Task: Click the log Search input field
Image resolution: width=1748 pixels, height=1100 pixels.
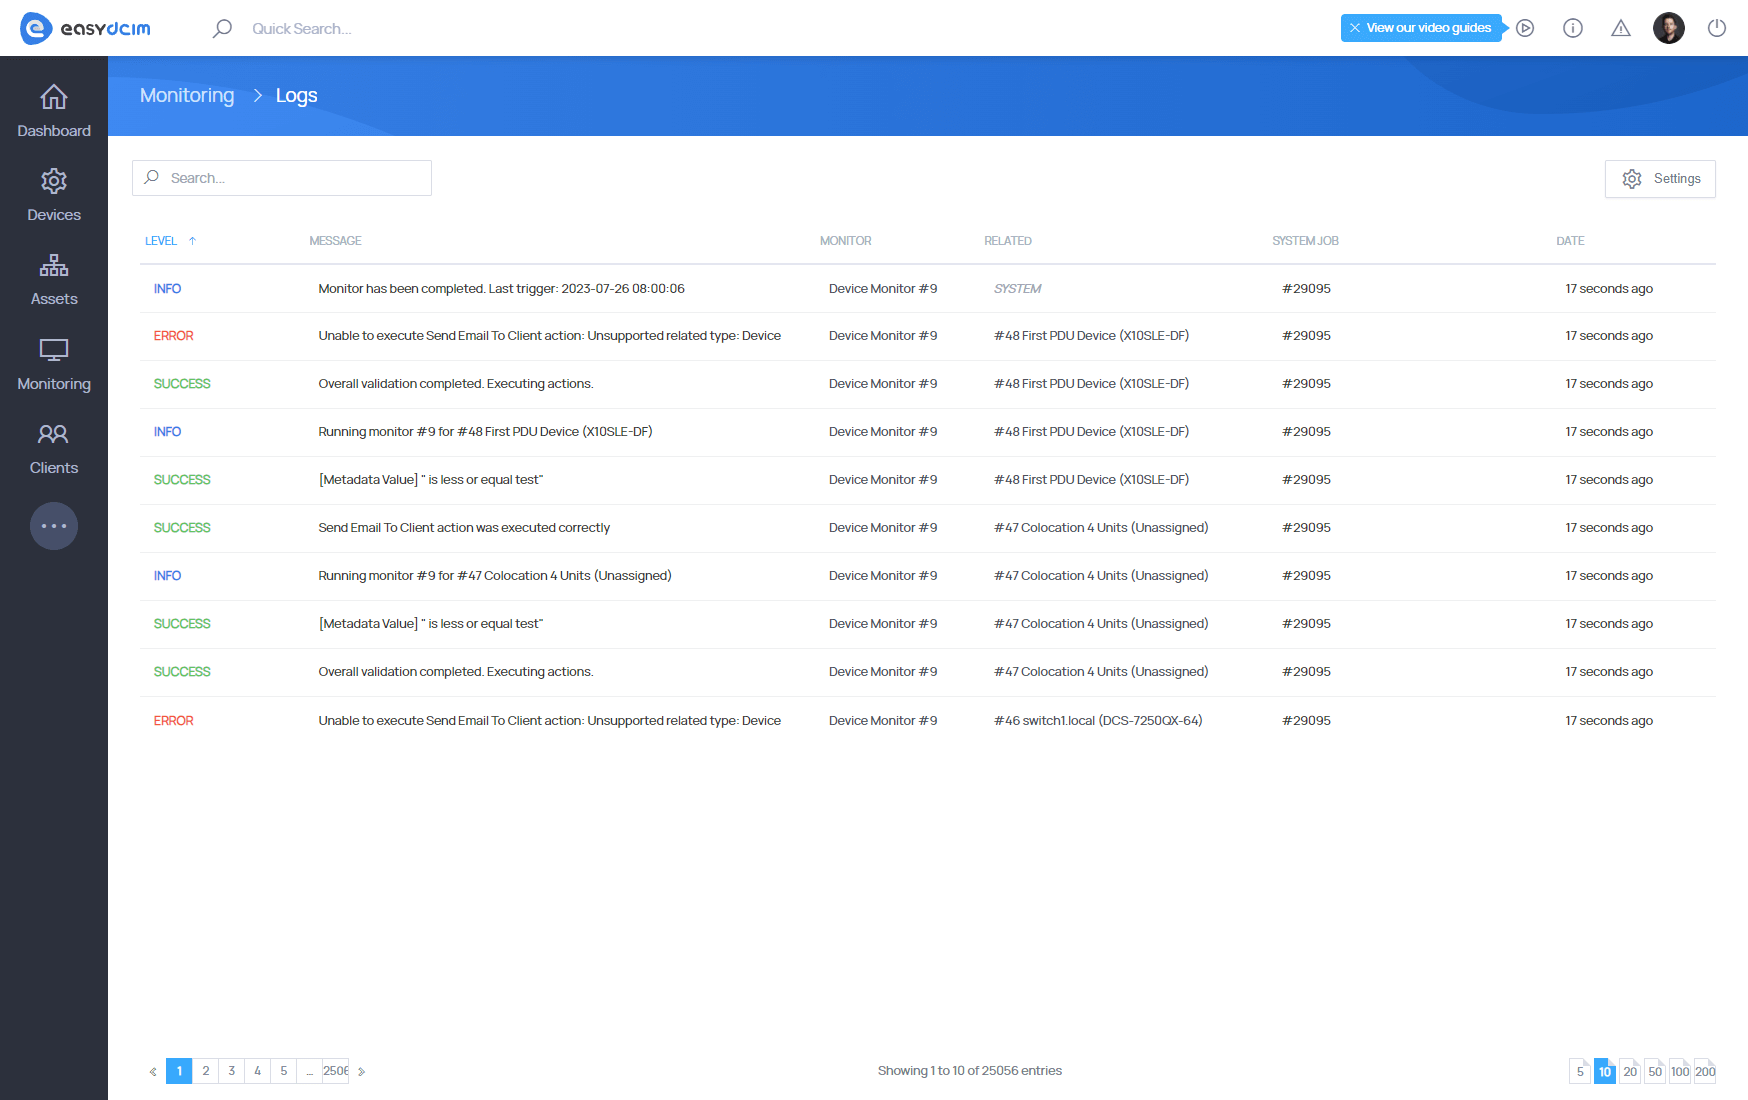Action: tap(281, 178)
